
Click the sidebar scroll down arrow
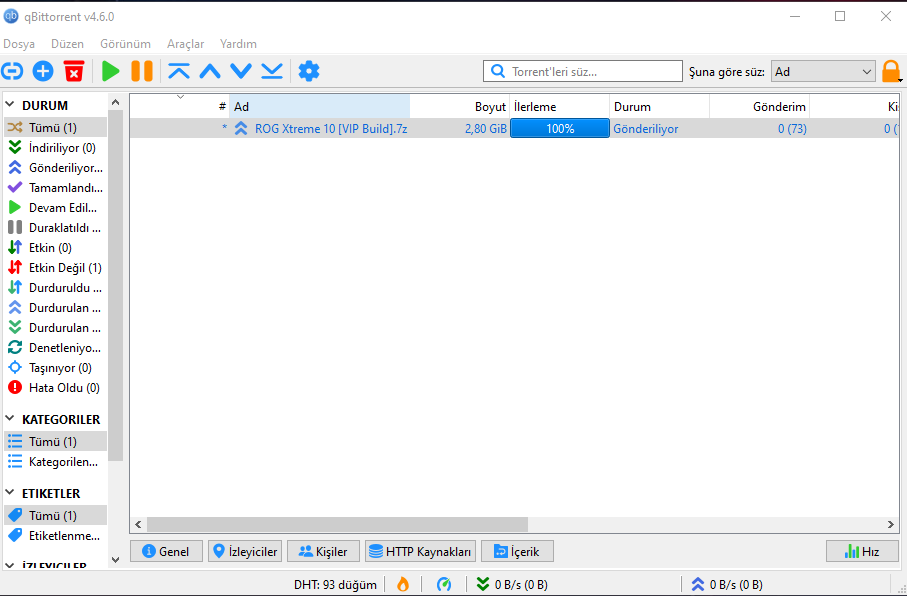[x=115, y=560]
